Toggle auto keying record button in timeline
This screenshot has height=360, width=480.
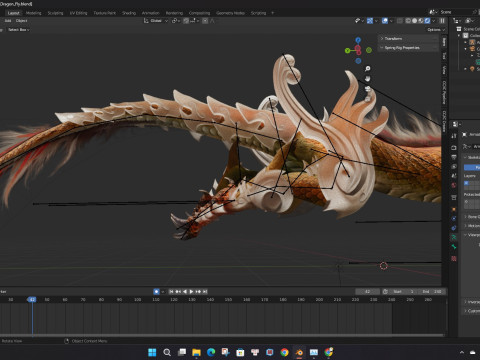click(156, 291)
